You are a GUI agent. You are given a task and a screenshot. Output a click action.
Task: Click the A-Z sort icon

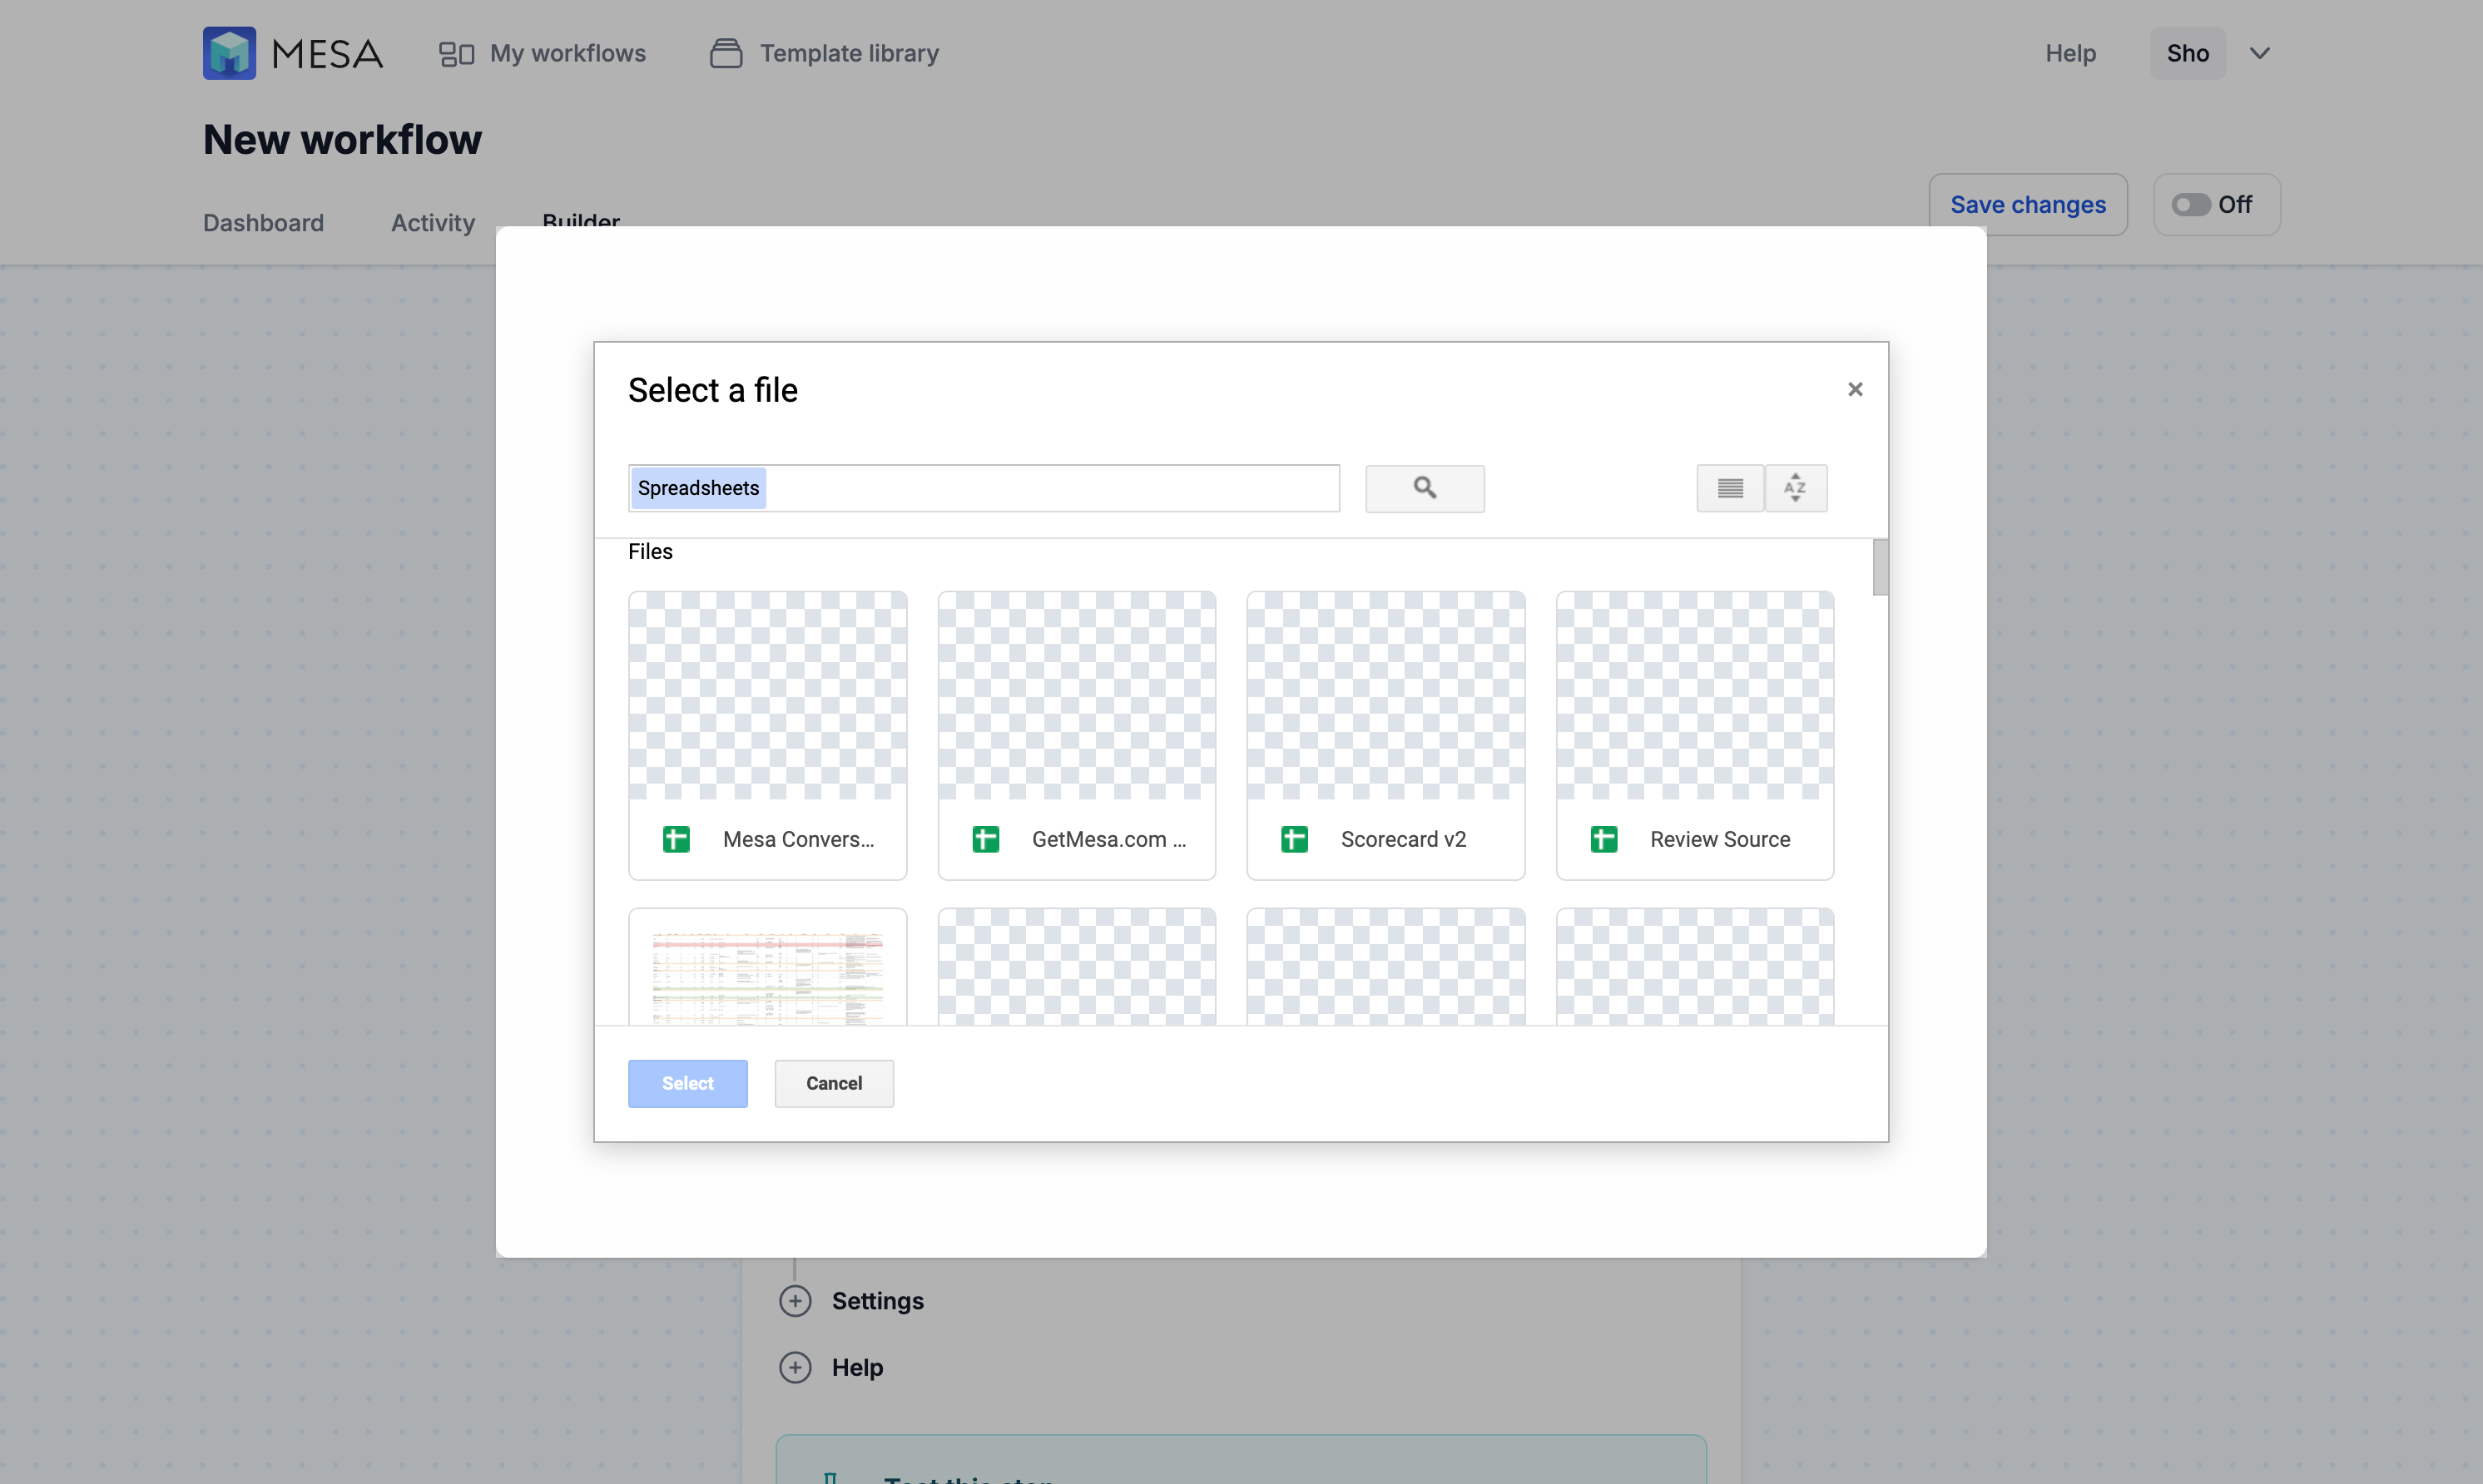click(1795, 488)
